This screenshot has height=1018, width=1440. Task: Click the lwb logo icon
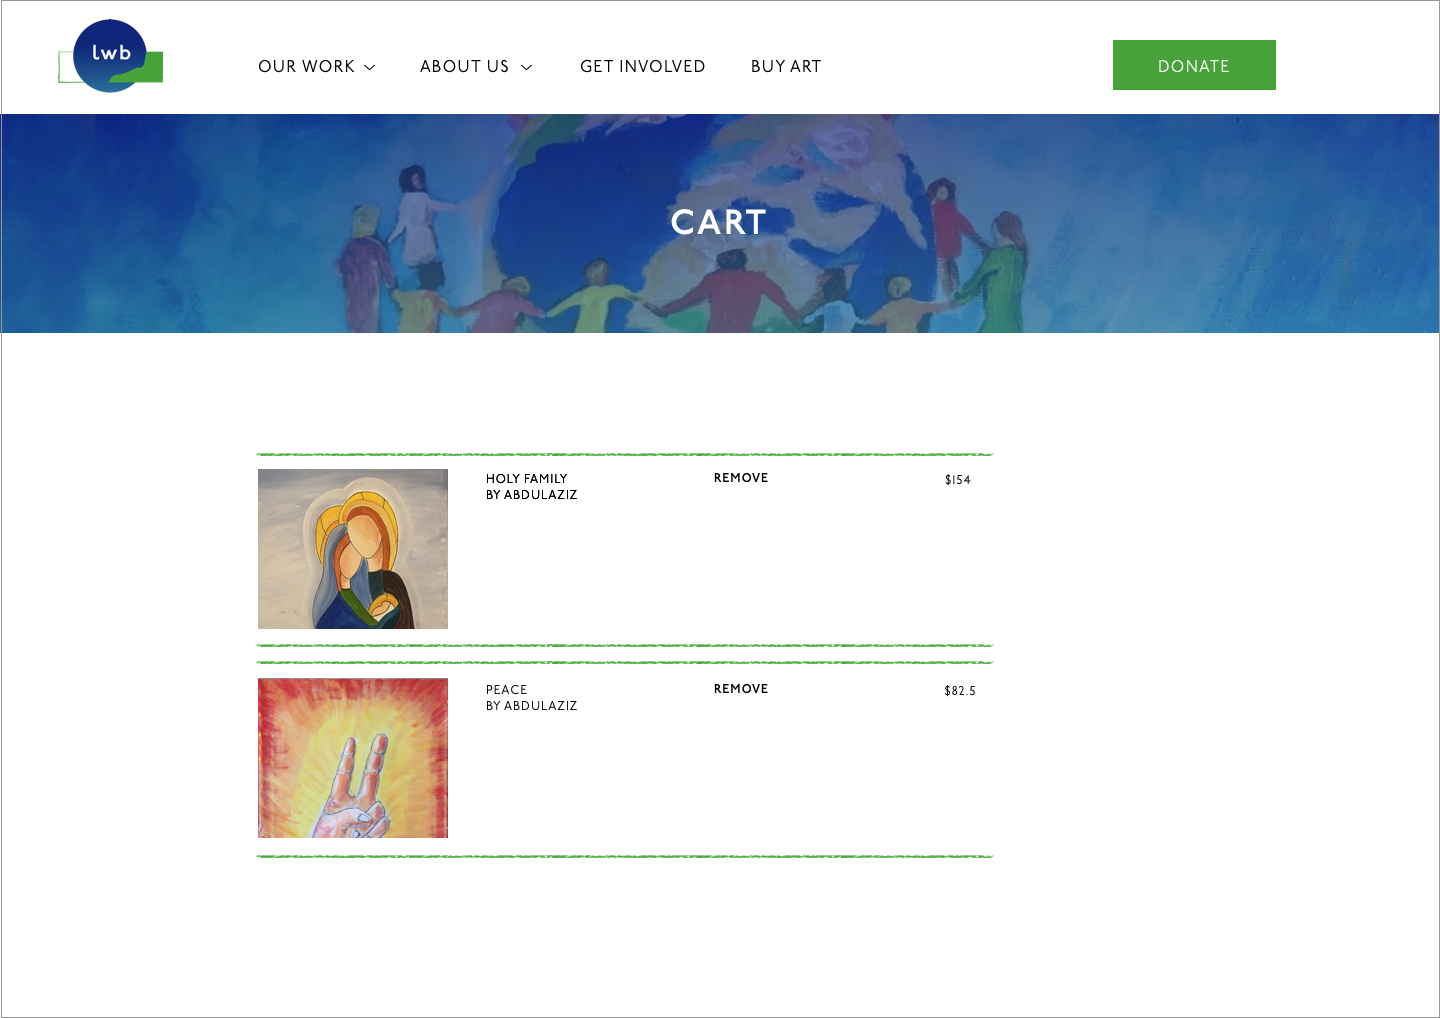[x=110, y=56]
